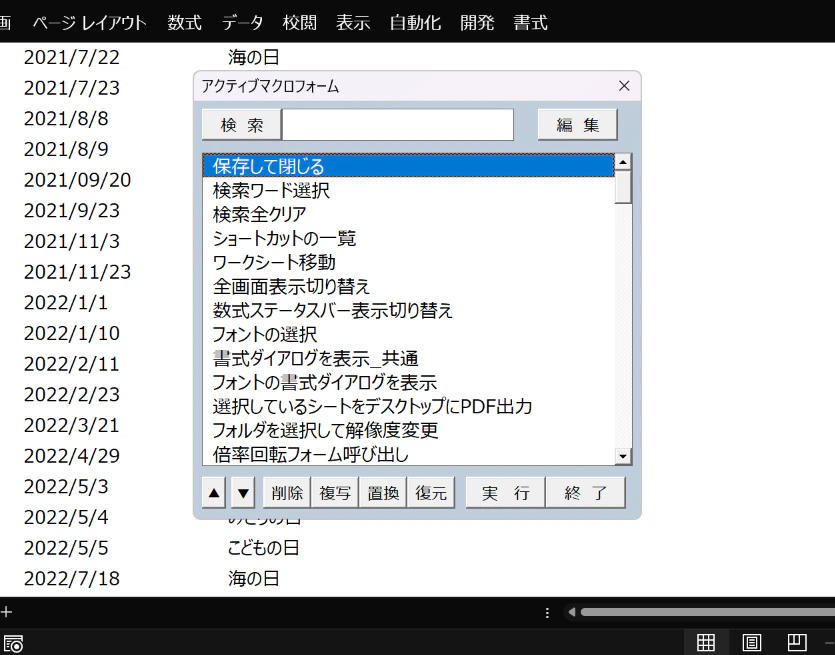Click the three-dot sheet tab splitter

pos(547,613)
